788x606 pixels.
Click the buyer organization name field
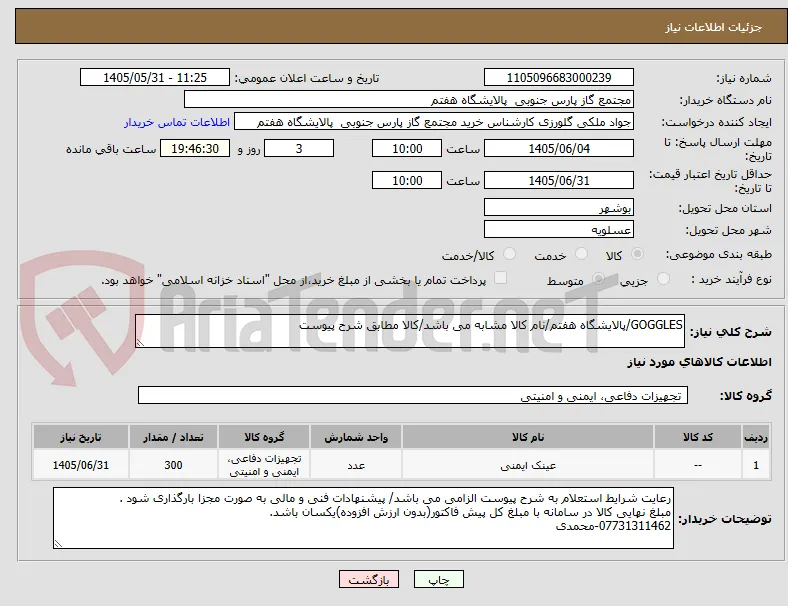(x=409, y=99)
